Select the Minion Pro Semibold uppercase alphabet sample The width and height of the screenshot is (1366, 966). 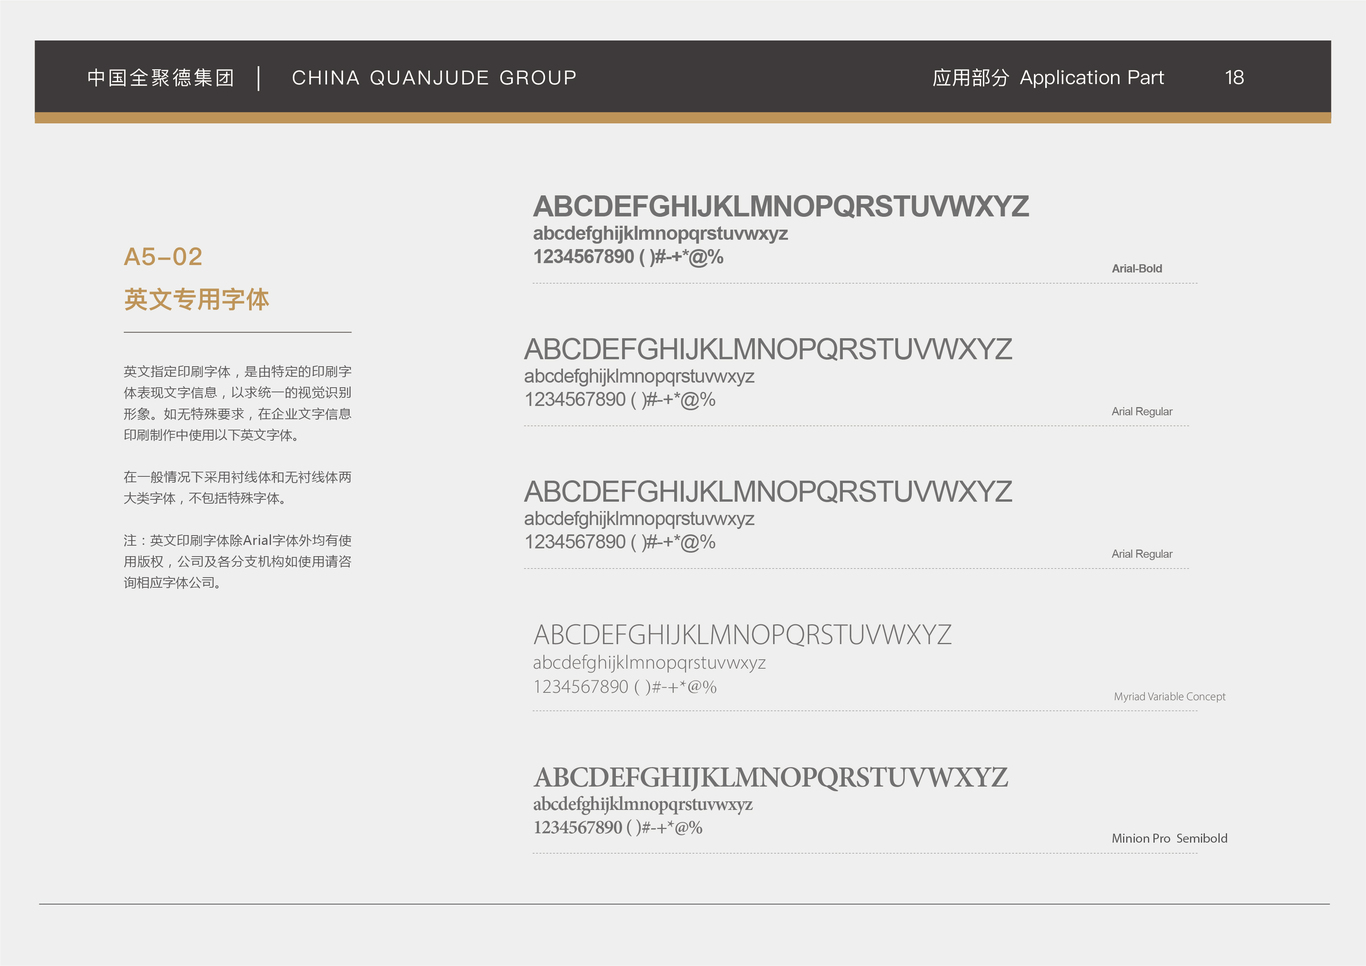771,778
